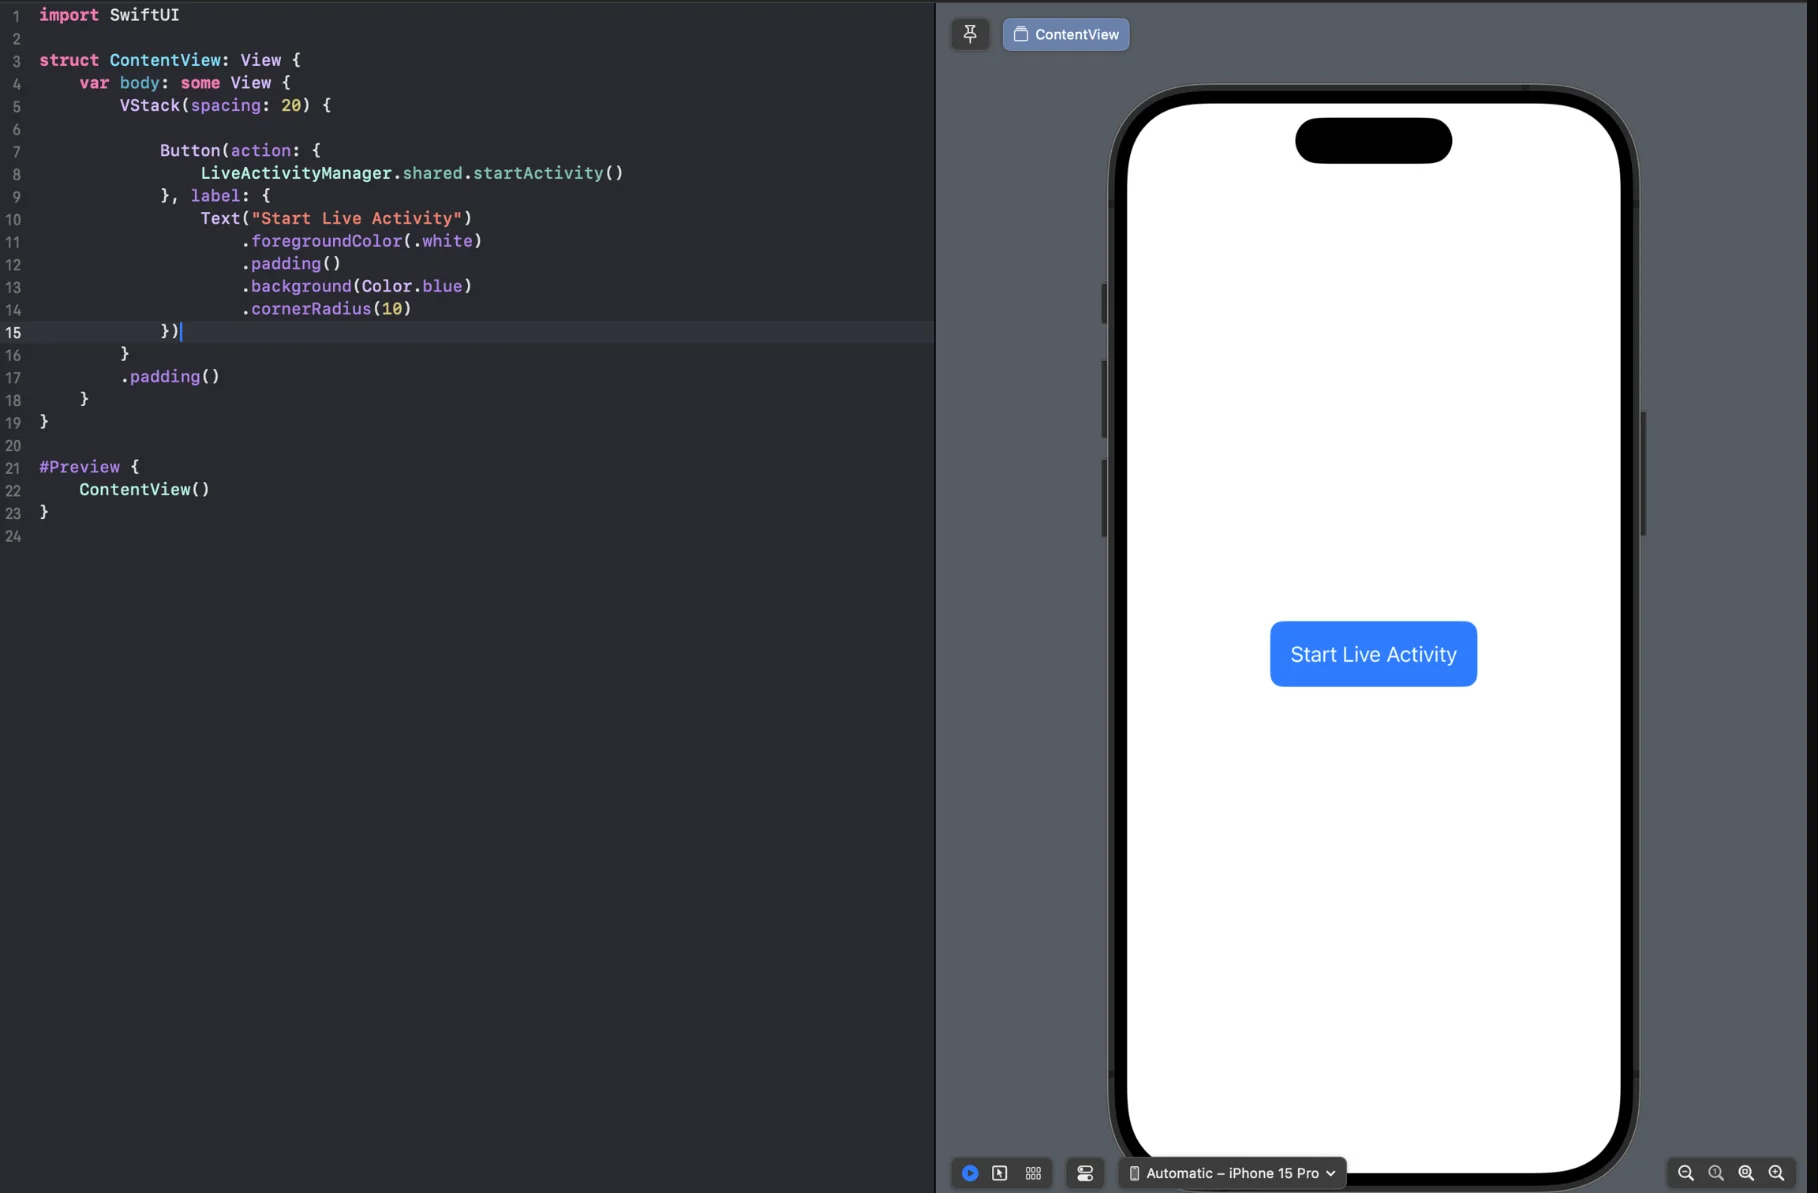Enable Live preview mode play button

pos(969,1173)
